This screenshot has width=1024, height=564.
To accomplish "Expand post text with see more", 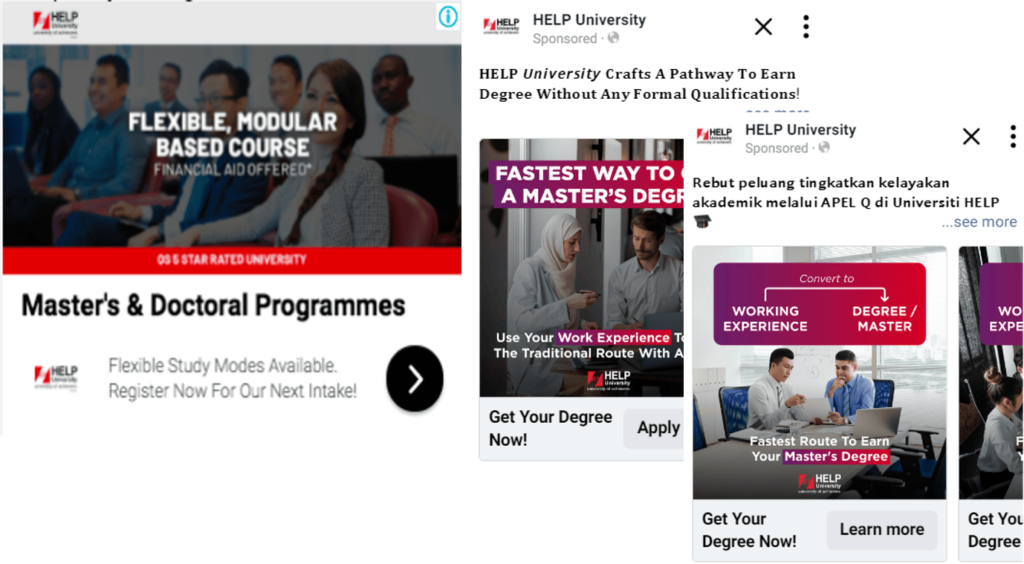I will (978, 222).
